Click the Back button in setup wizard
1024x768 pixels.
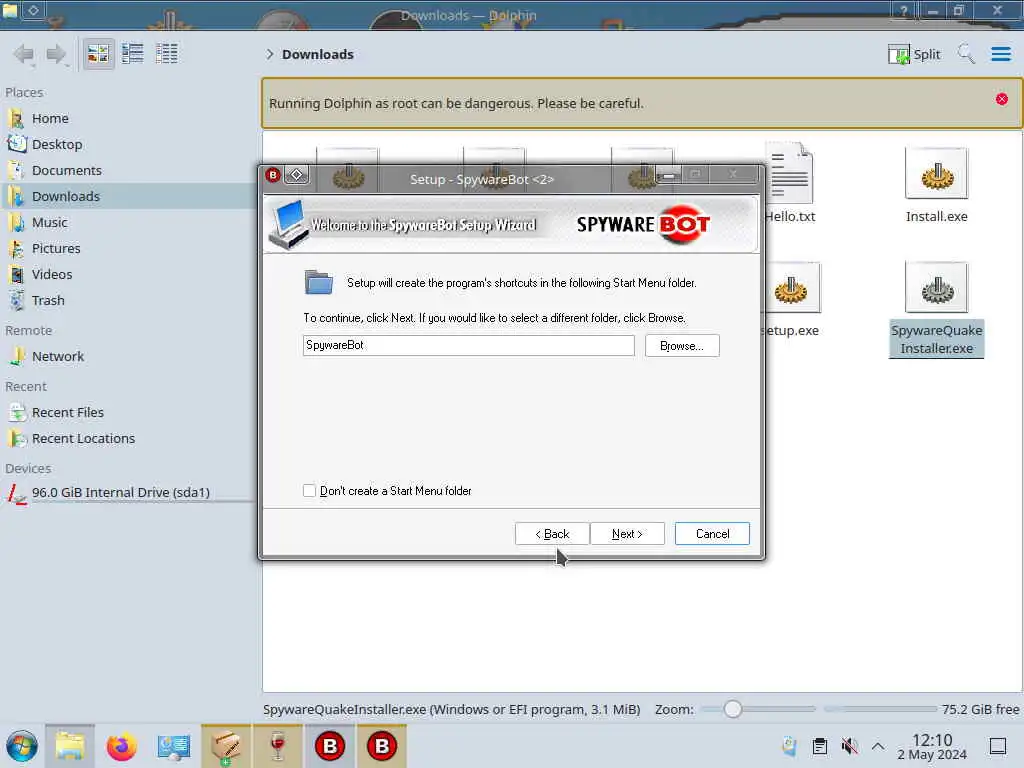tap(552, 534)
